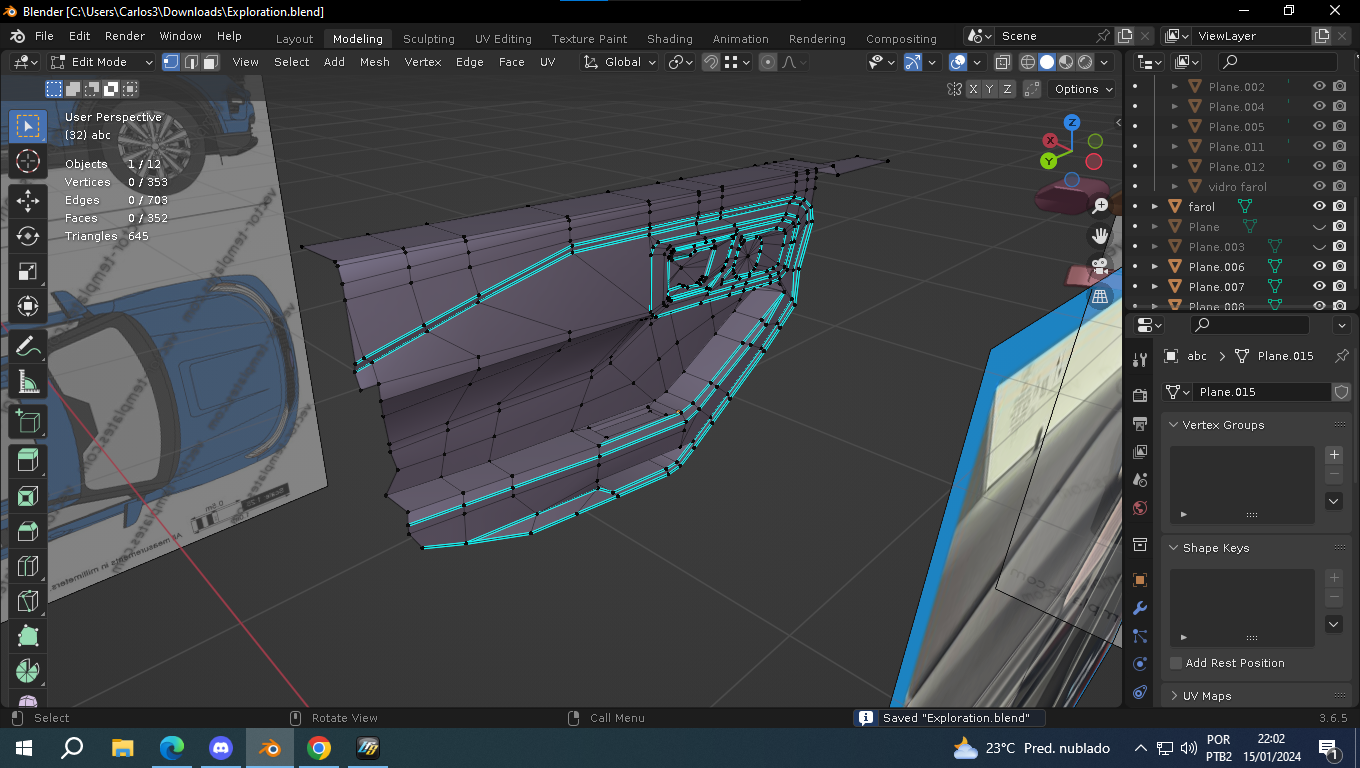Open the Vertex menu

[x=423, y=62]
